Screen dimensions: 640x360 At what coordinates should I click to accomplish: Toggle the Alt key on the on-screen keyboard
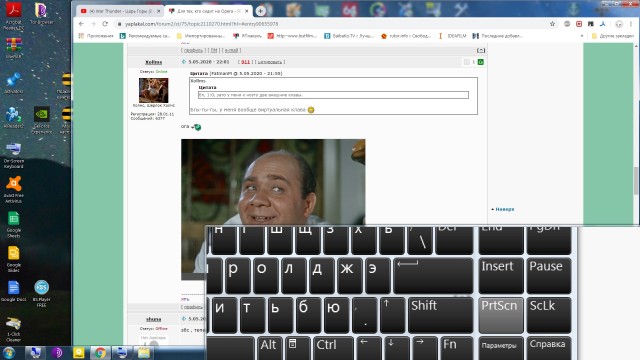269,348
